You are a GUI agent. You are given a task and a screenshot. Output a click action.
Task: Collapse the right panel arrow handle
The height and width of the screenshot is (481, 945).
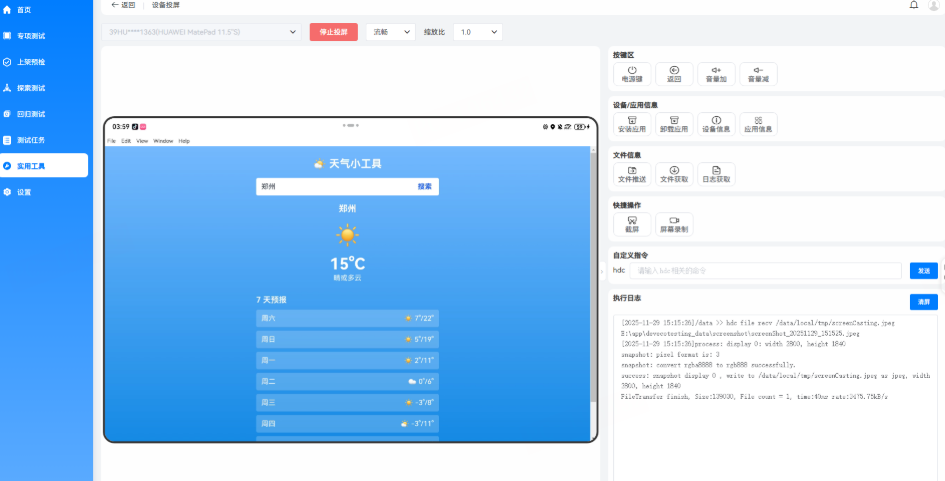pyautogui.click(x=602, y=271)
